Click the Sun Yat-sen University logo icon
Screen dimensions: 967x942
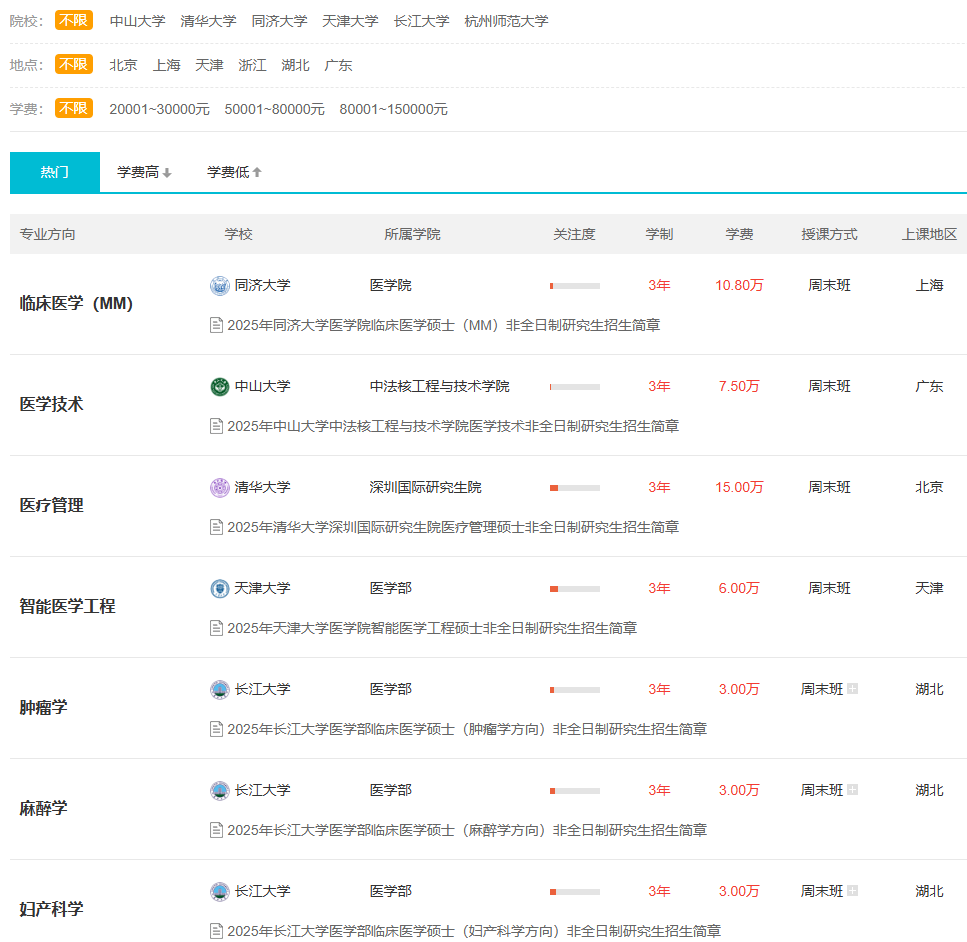click(x=220, y=387)
